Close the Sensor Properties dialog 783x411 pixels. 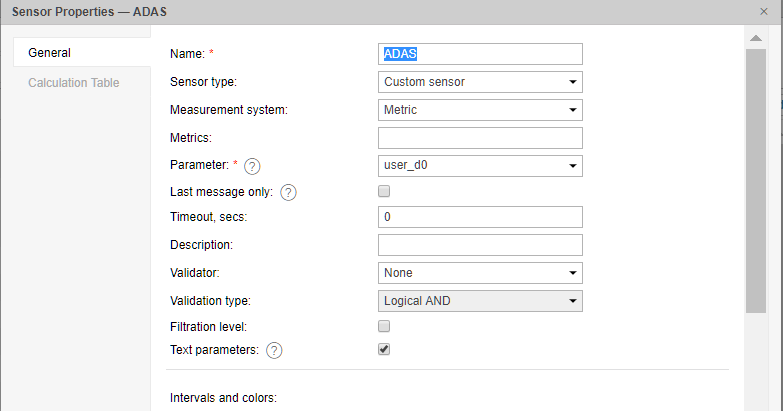tap(764, 10)
